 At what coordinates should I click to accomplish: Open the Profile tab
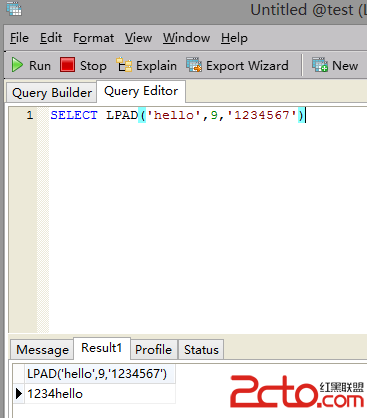[x=153, y=350]
